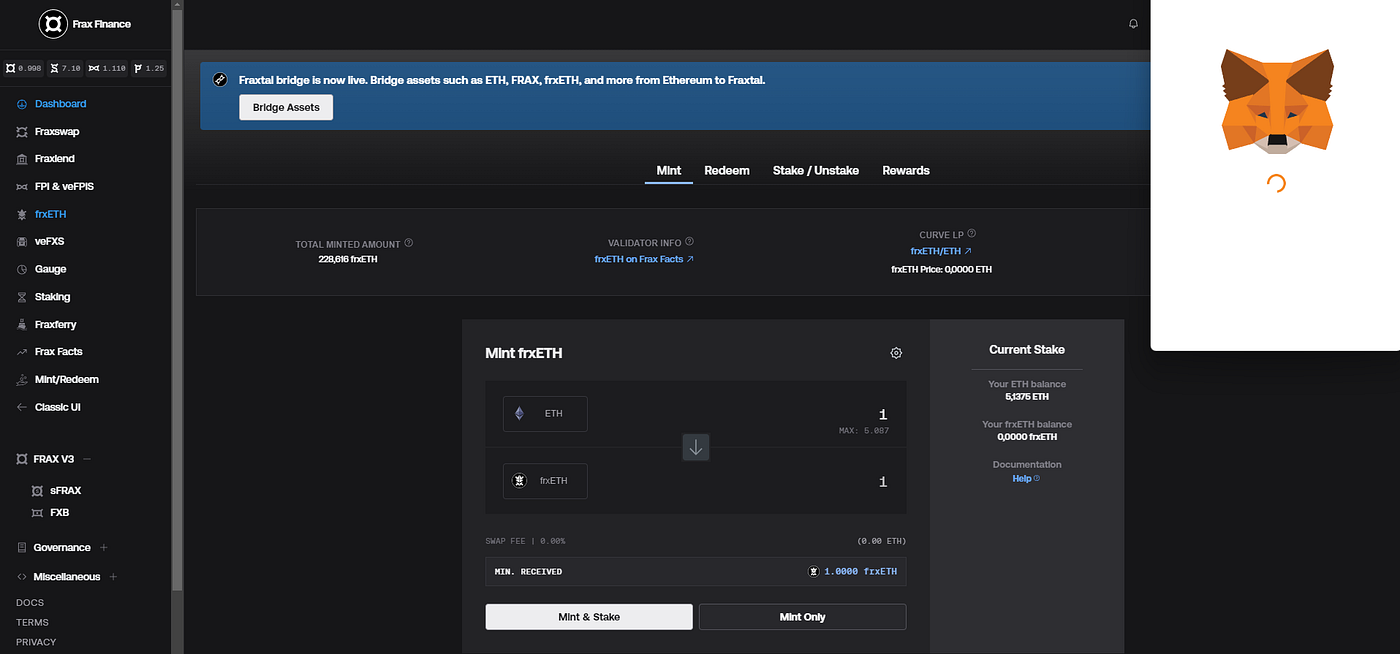Expand the Miscellaneous section
This screenshot has height=654, width=1400.
(x=113, y=577)
